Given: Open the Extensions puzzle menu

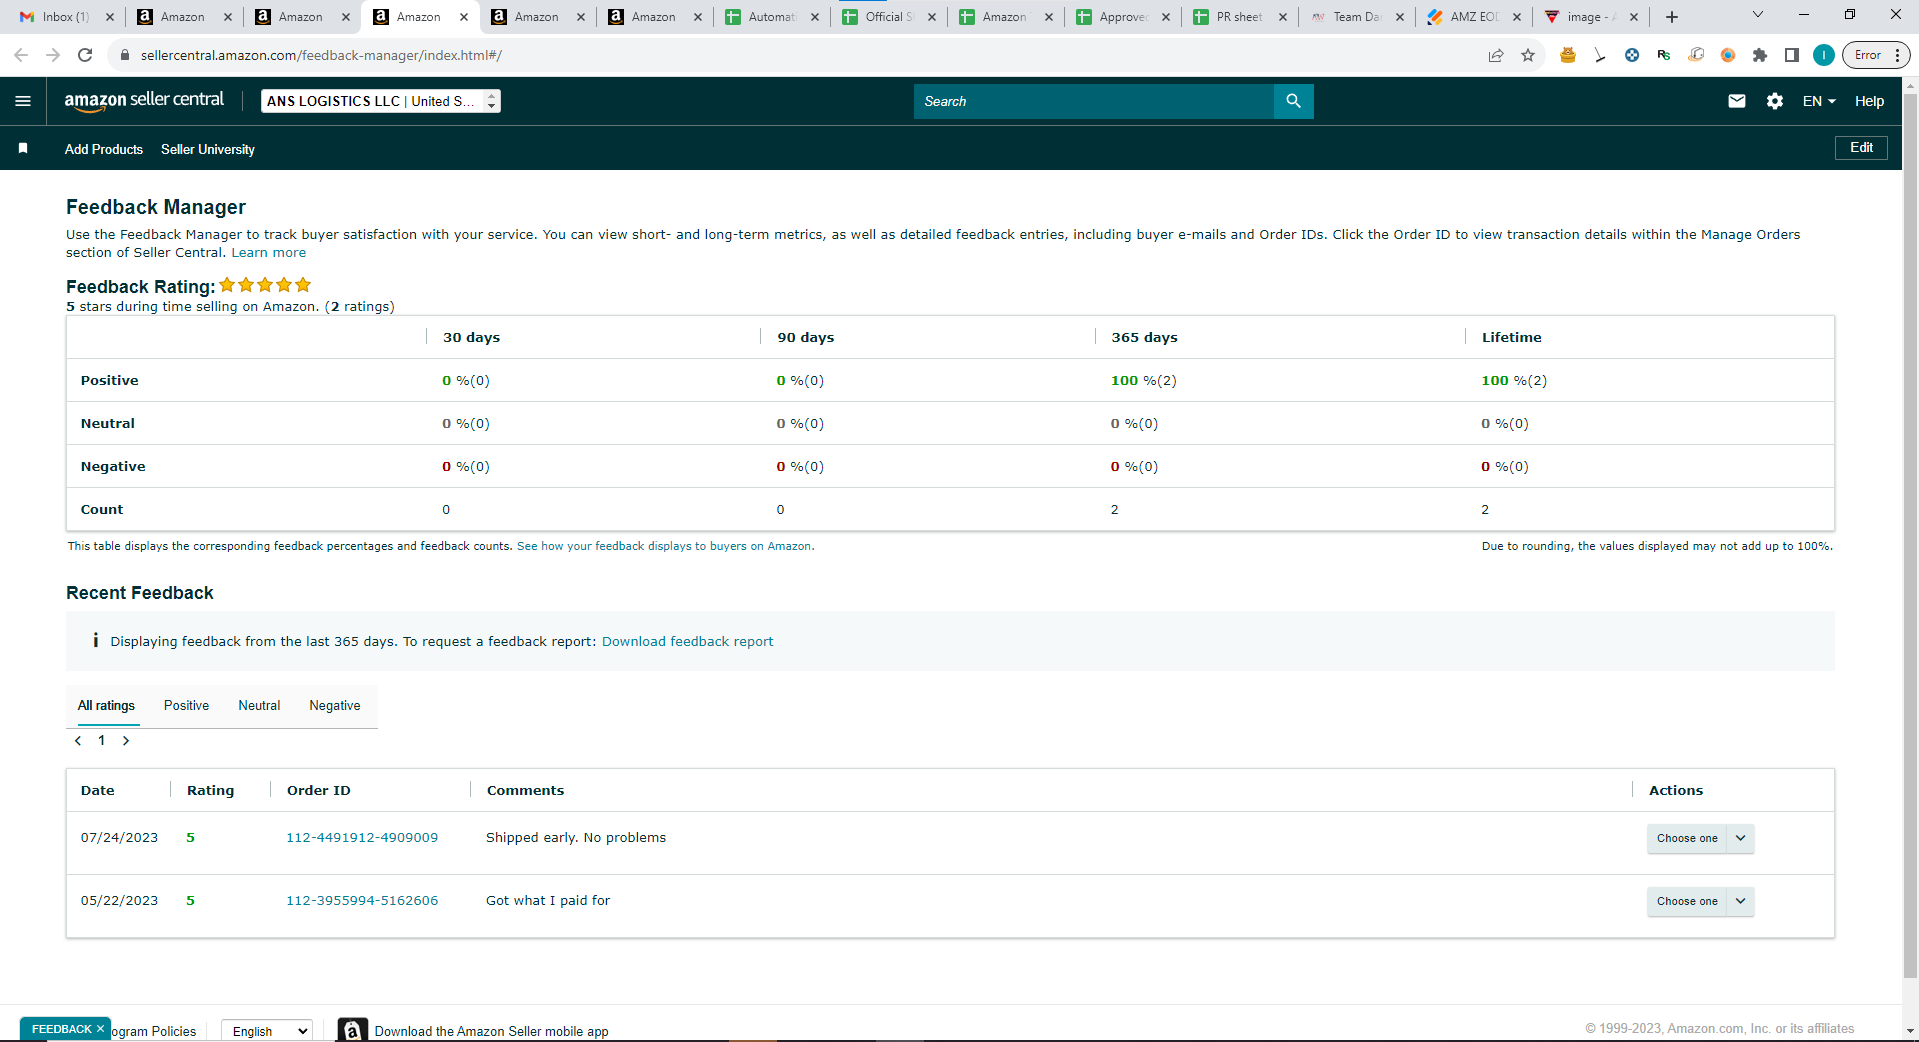Looking at the screenshot, I should [x=1760, y=55].
